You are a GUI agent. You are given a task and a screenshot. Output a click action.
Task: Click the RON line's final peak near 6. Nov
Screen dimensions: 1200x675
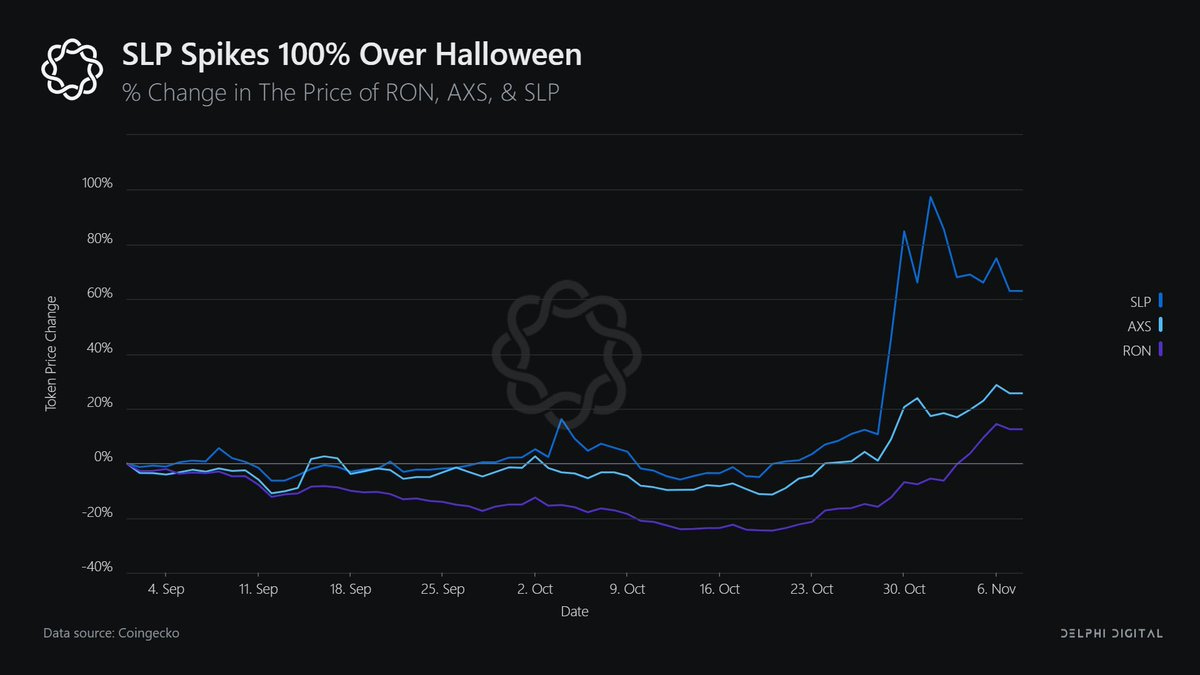pyautogui.click(x=996, y=424)
